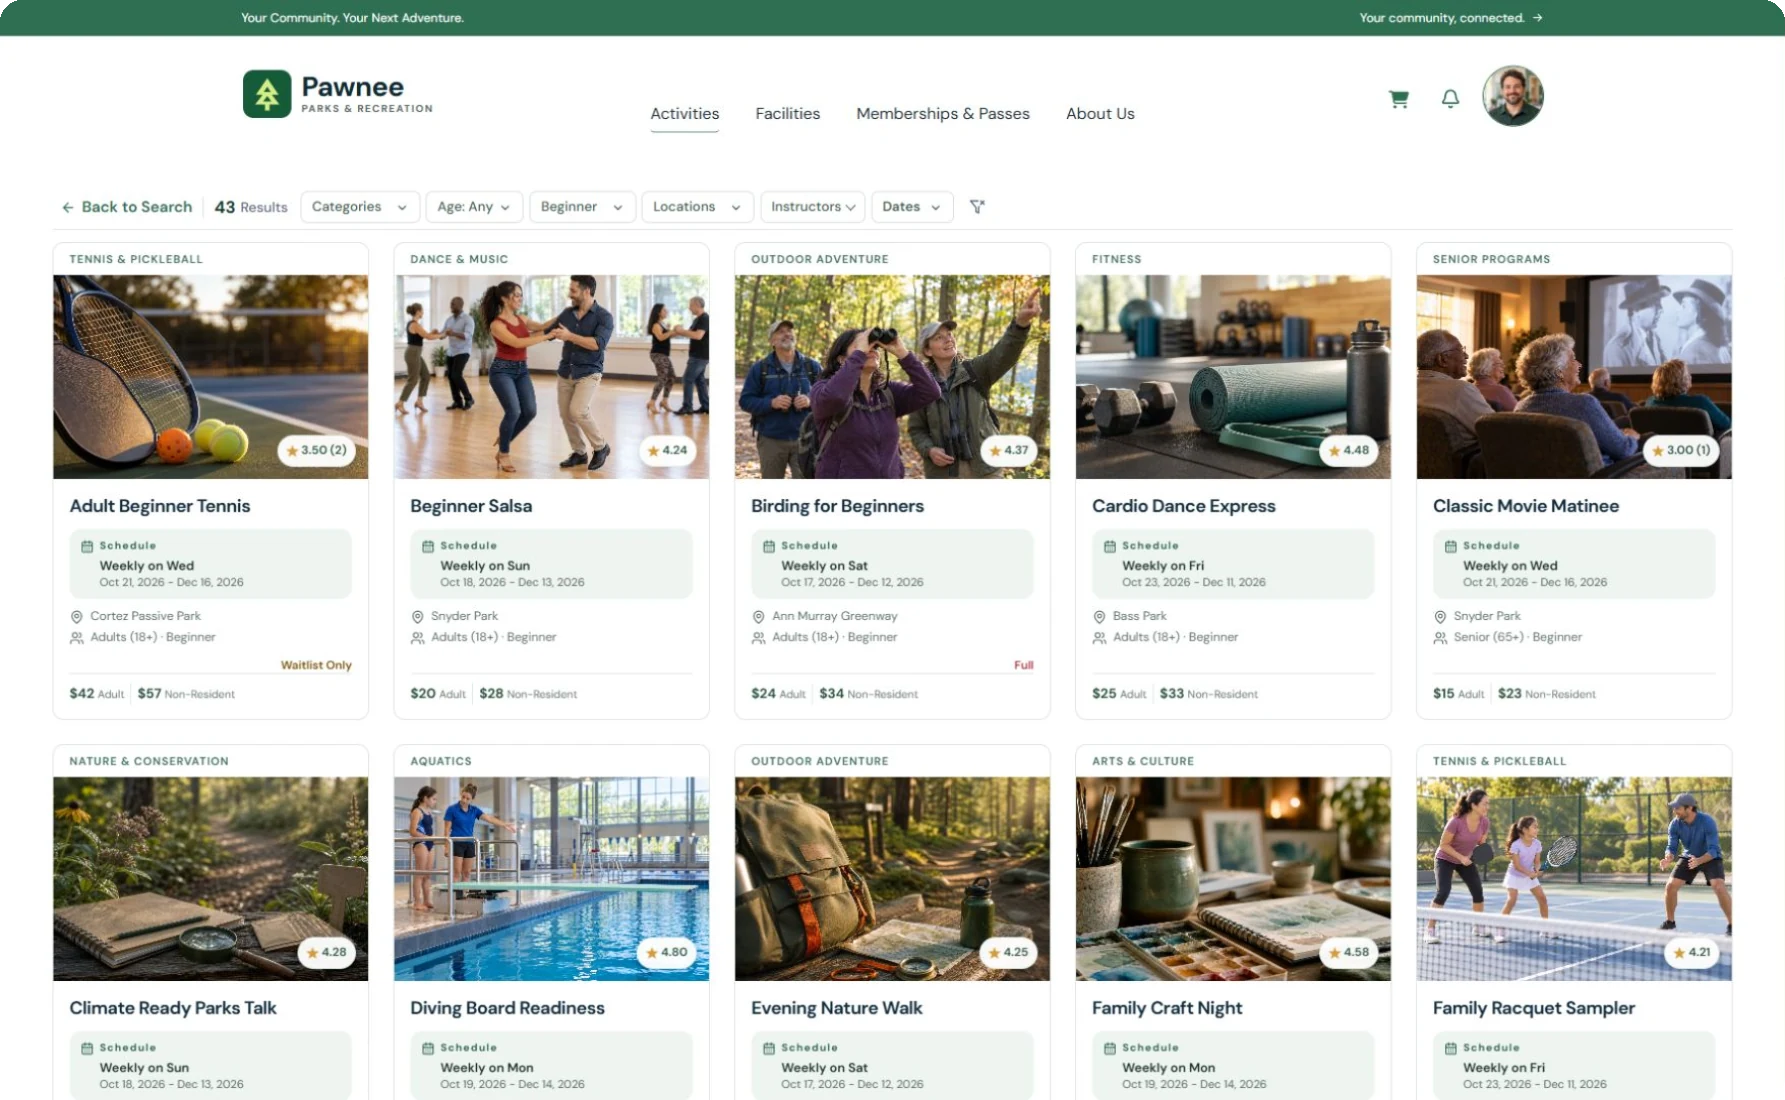Click the Full status label on Birding card

[x=1023, y=665]
